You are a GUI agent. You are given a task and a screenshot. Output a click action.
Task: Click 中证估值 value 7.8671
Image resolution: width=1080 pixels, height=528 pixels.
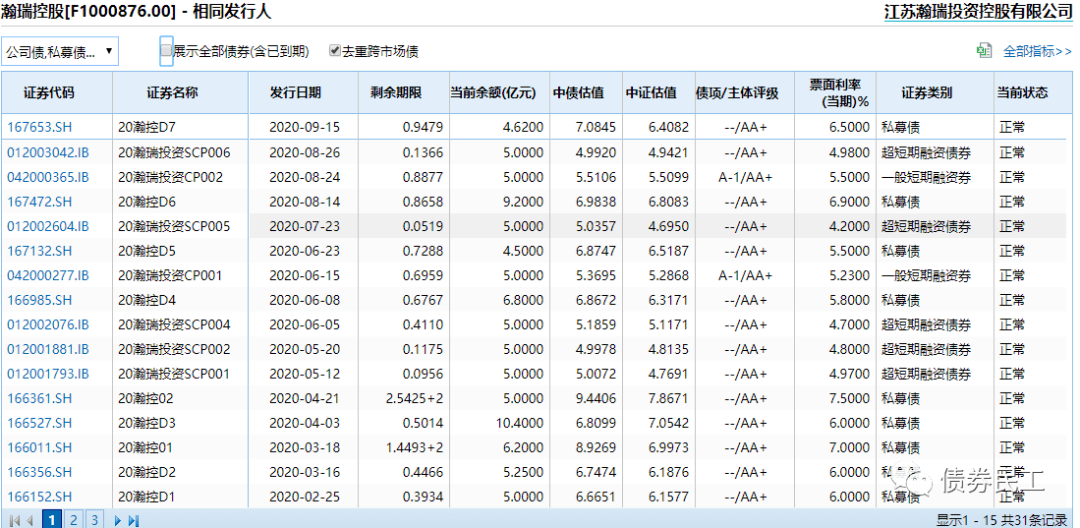coord(668,399)
